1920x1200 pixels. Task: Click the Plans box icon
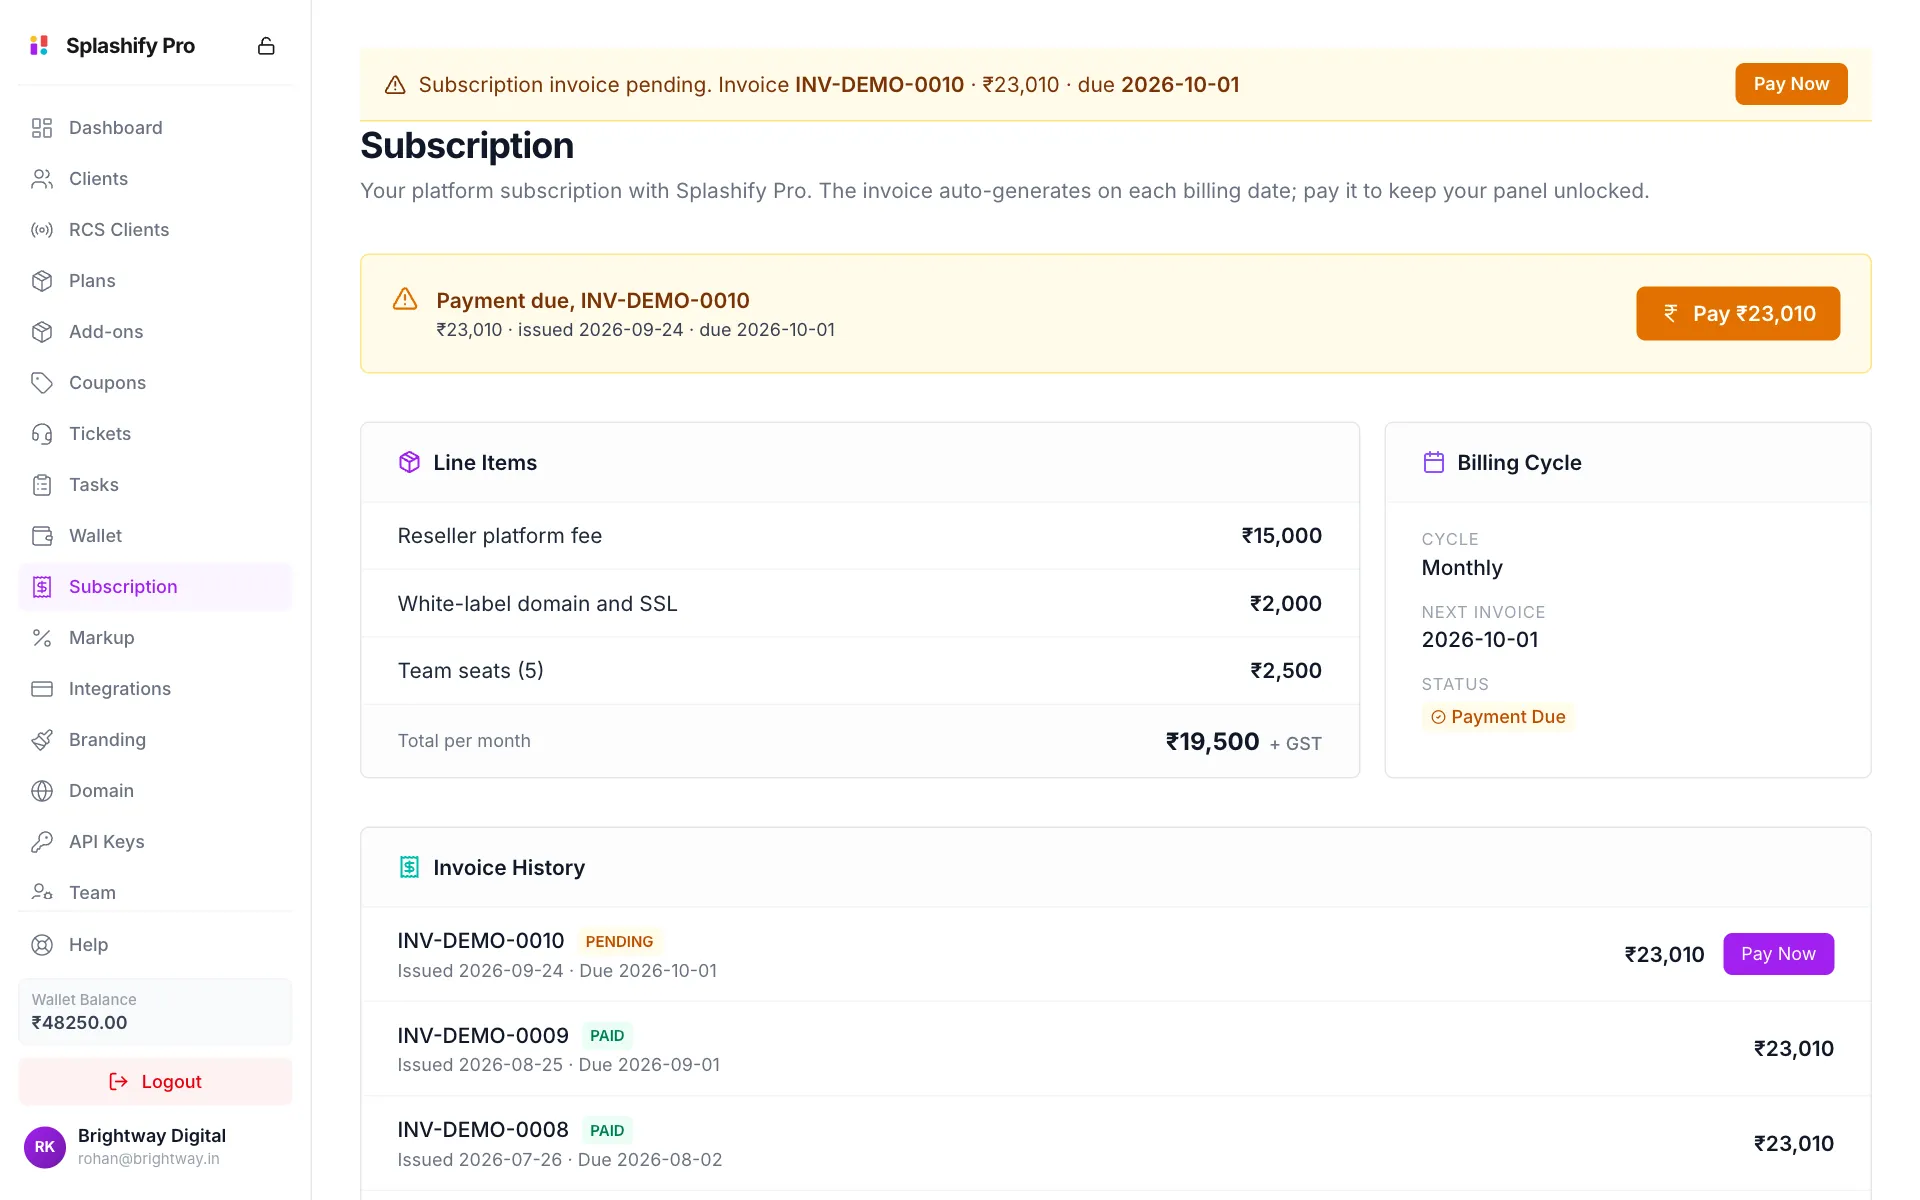pos(42,281)
